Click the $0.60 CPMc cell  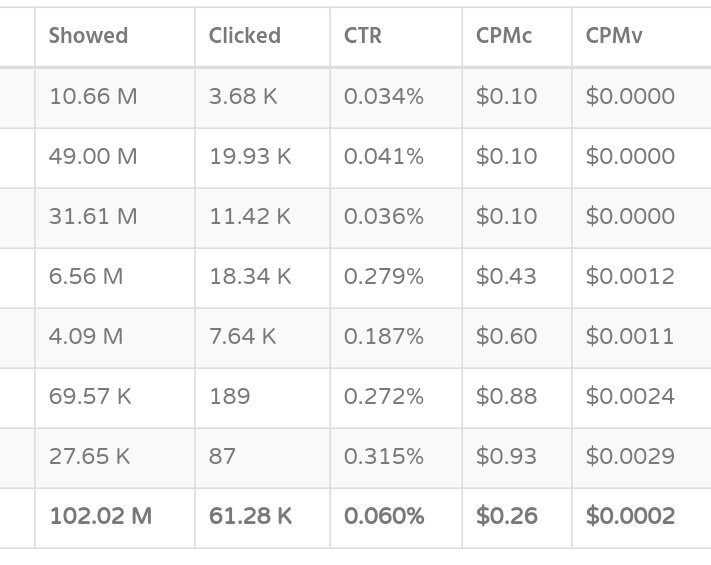coord(507,337)
